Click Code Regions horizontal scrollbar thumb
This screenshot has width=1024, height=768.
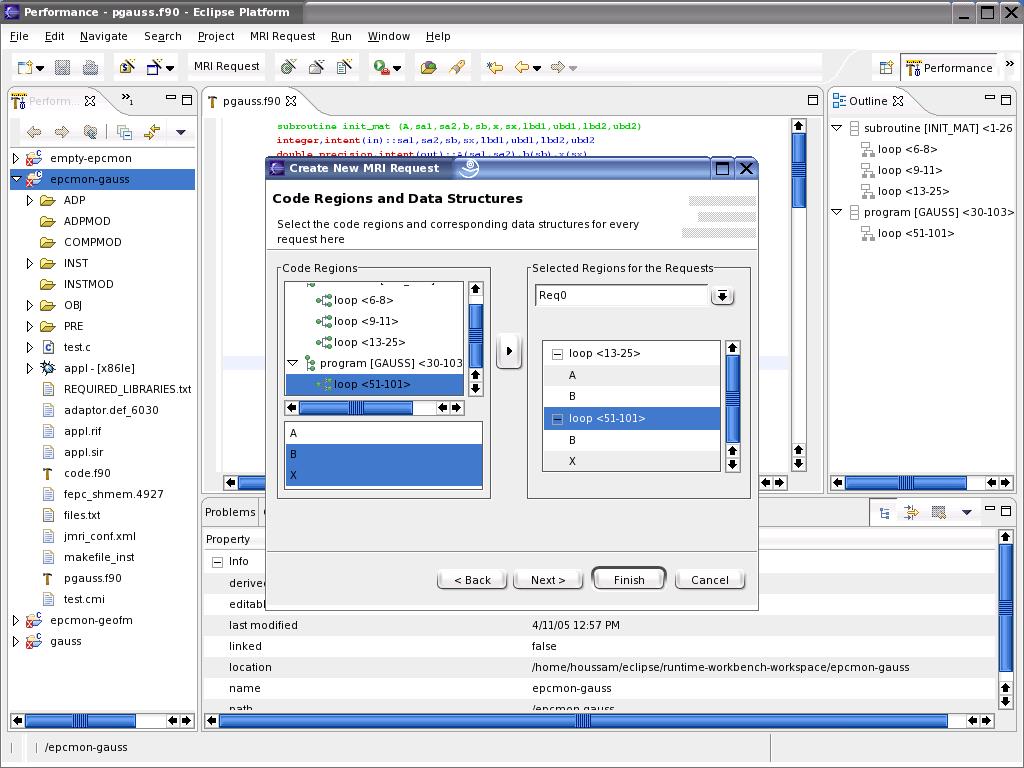pos(355,408)
